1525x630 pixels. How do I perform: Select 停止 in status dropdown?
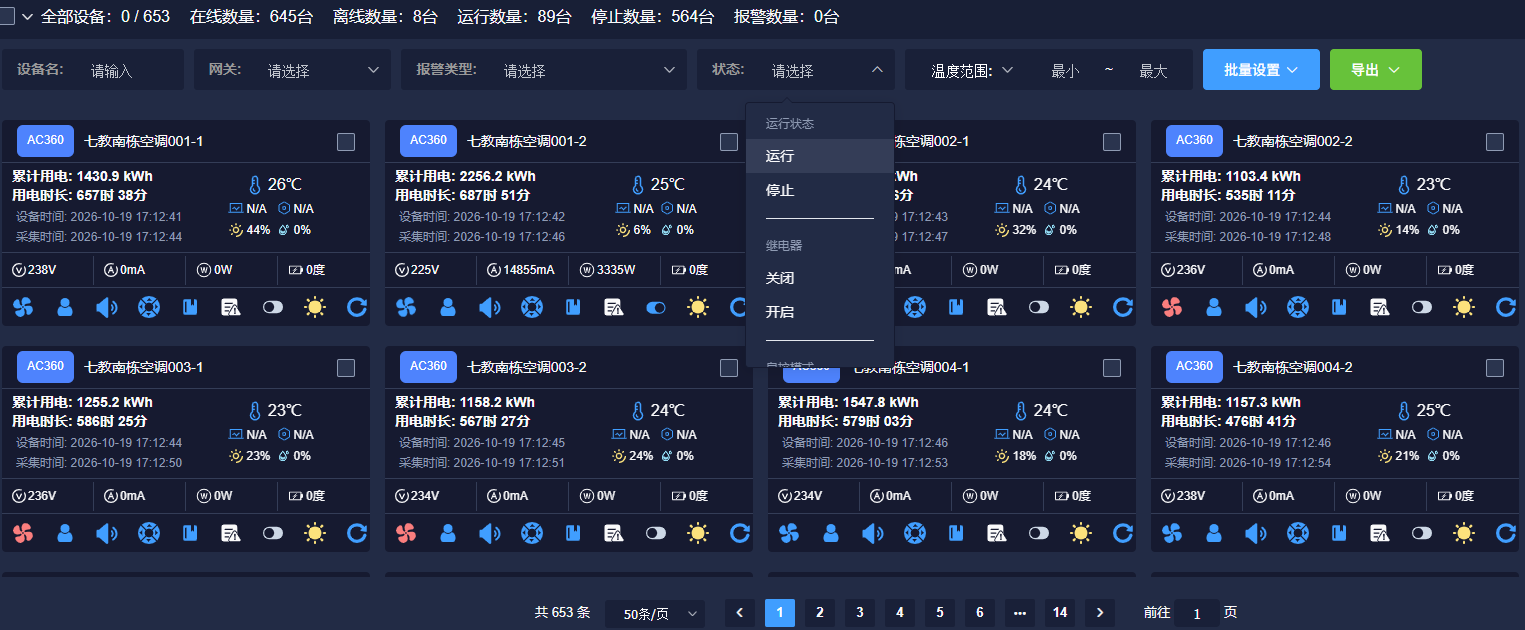coord(820,190)
